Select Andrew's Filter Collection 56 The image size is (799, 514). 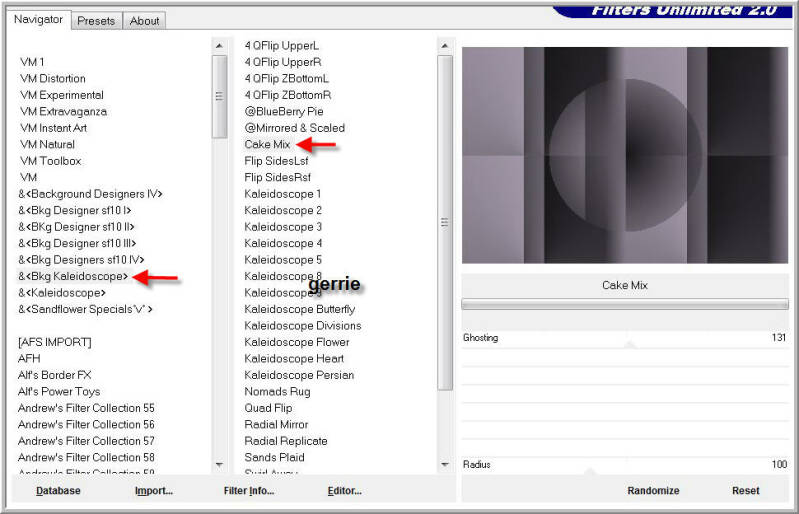click(86, 424)
